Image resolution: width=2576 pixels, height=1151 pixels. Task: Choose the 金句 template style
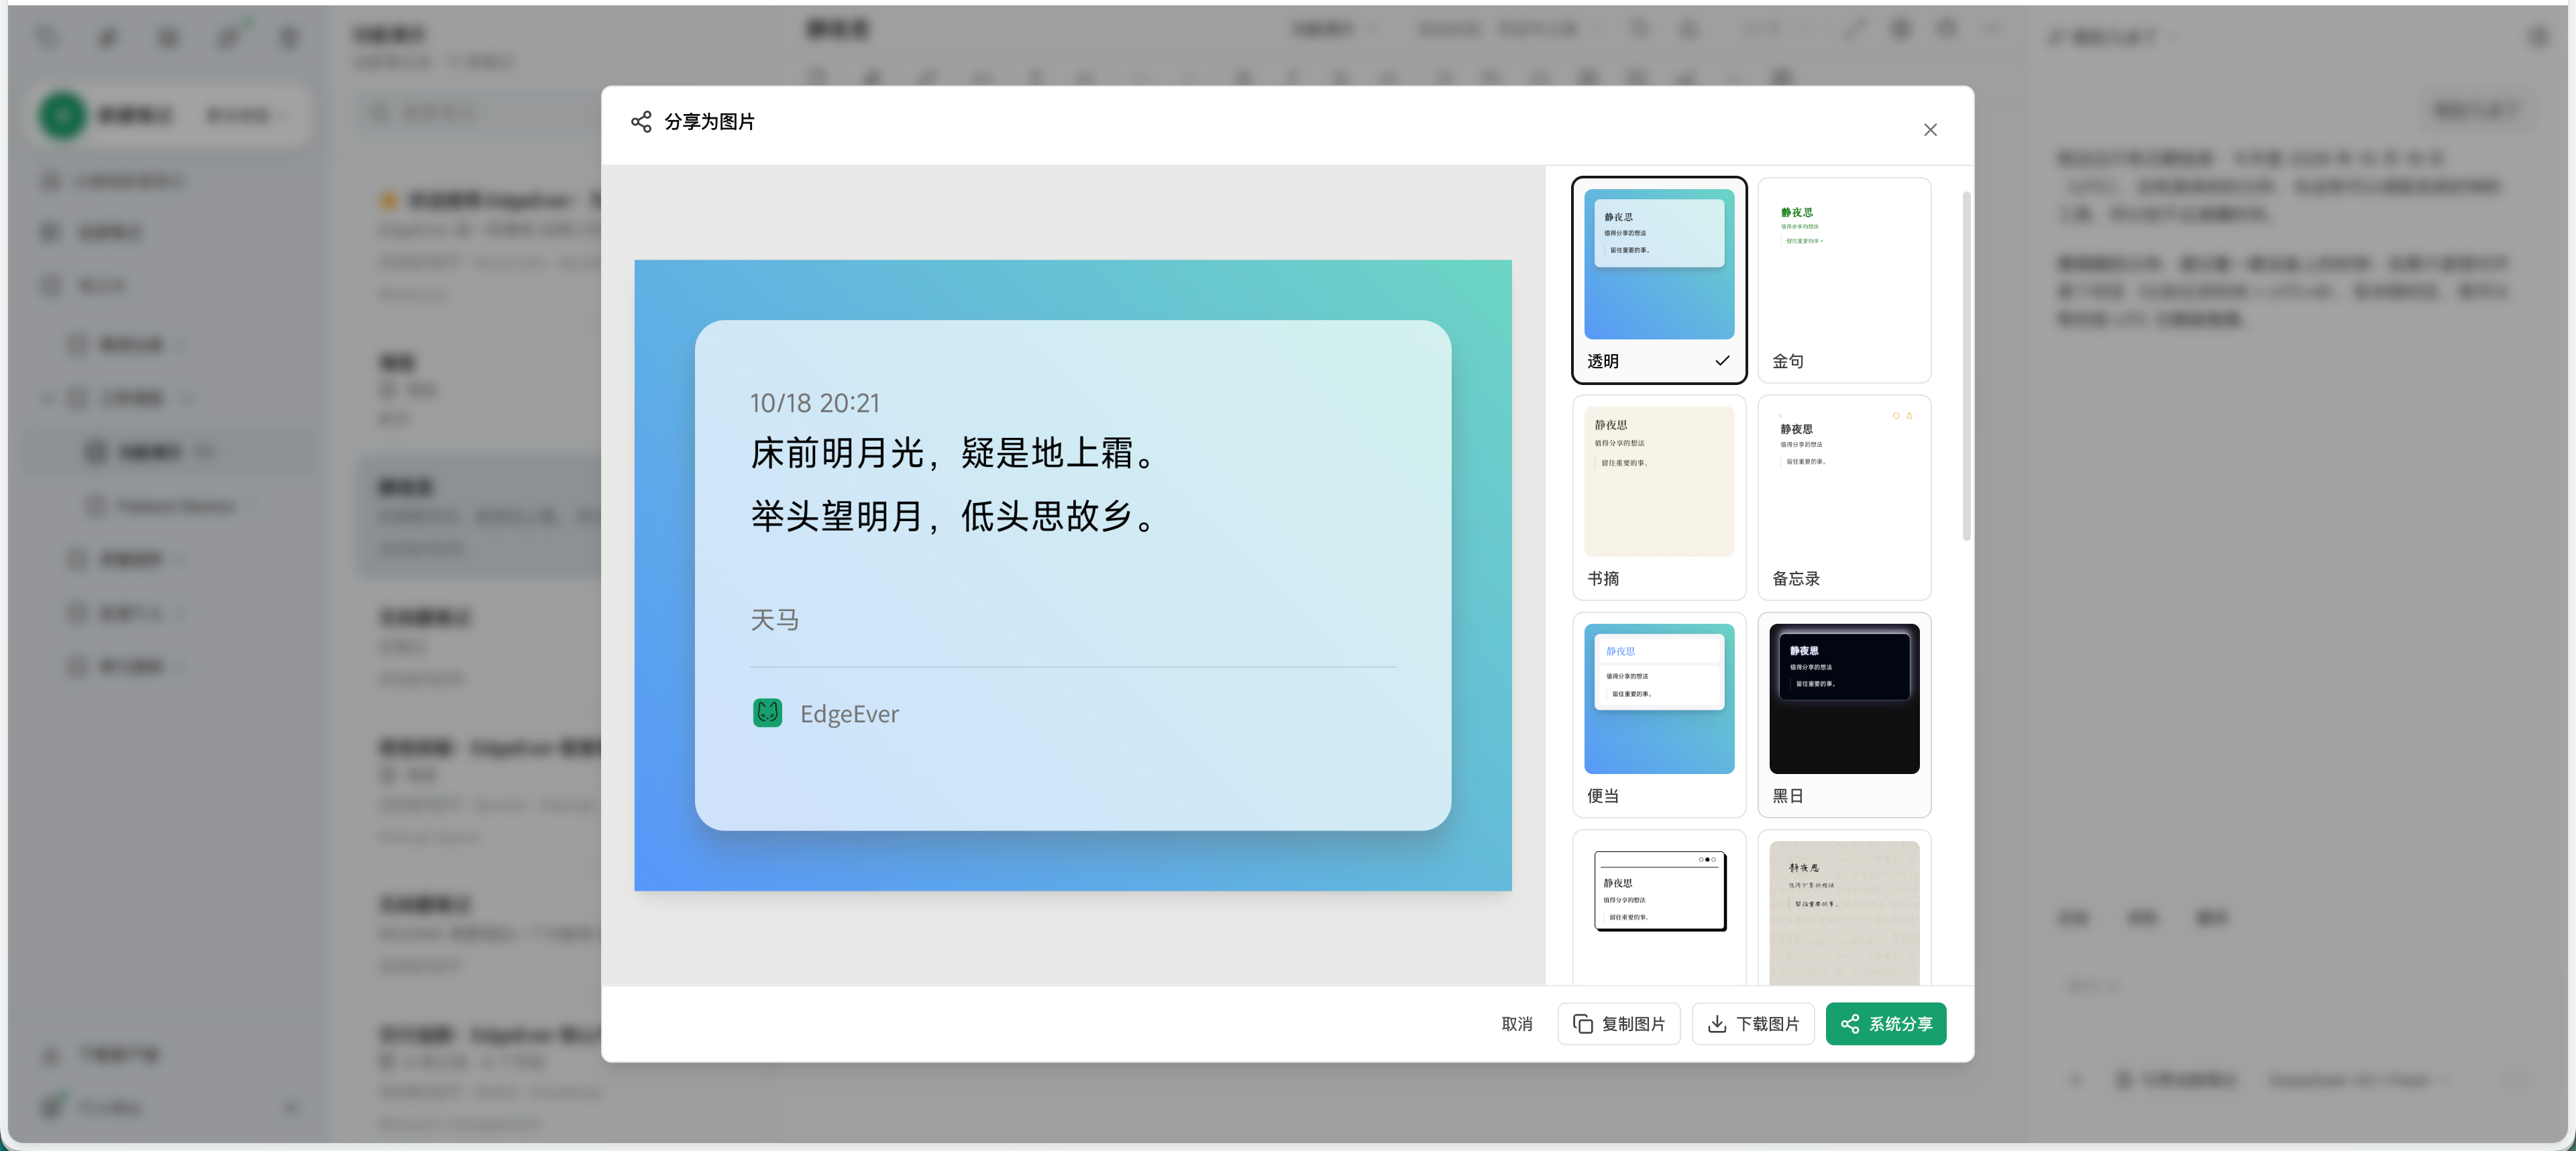(1843, 280)
